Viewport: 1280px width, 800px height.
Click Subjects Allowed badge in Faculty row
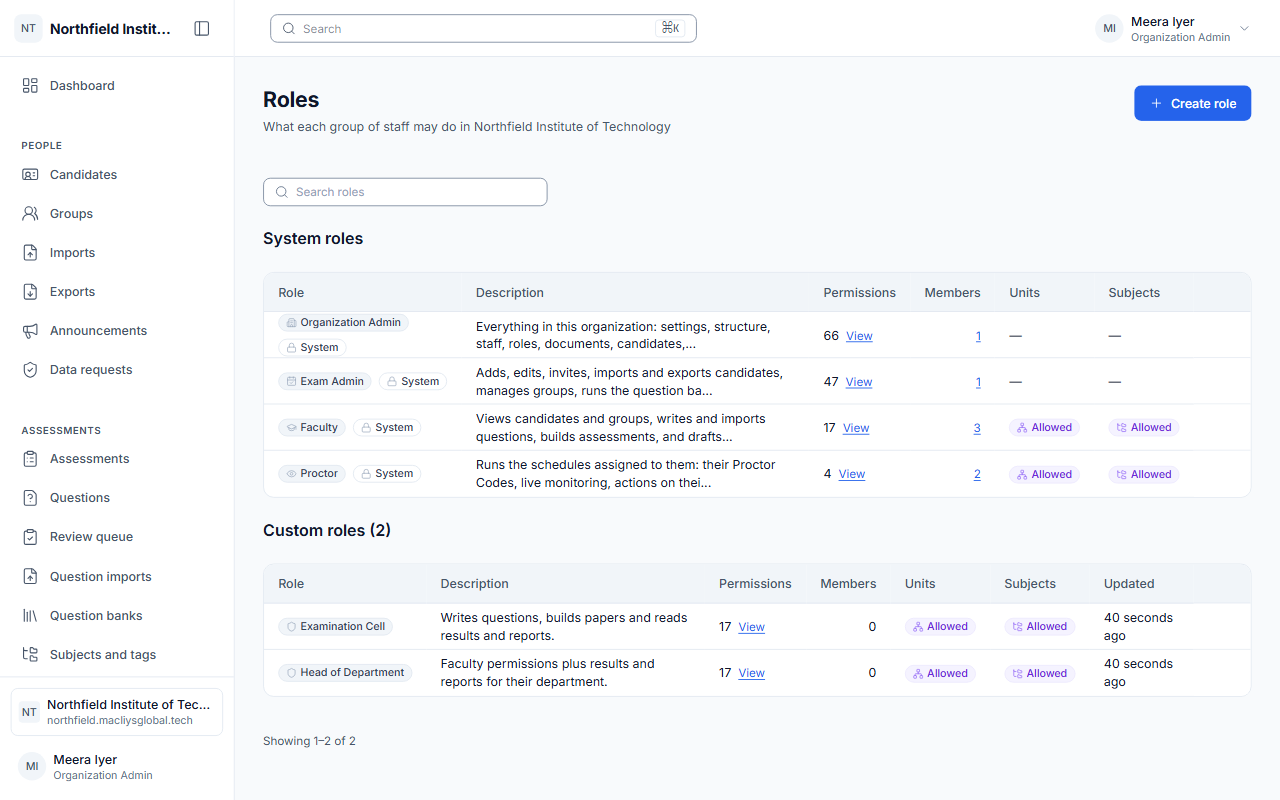point(1144,427)
